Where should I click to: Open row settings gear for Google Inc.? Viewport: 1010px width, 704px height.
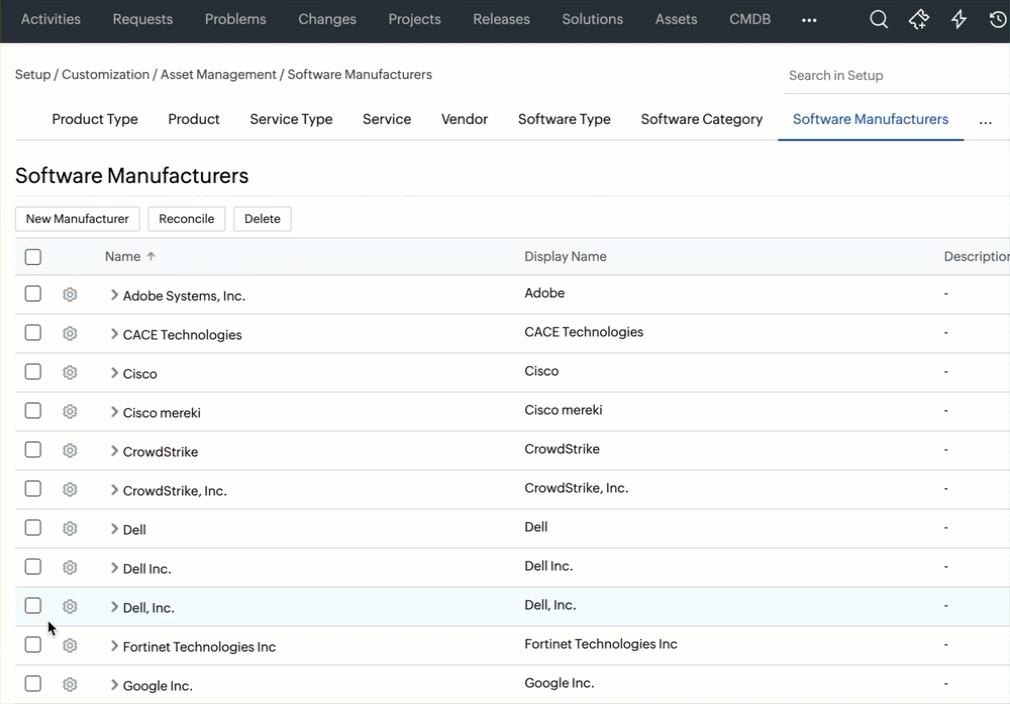[70, 684]
